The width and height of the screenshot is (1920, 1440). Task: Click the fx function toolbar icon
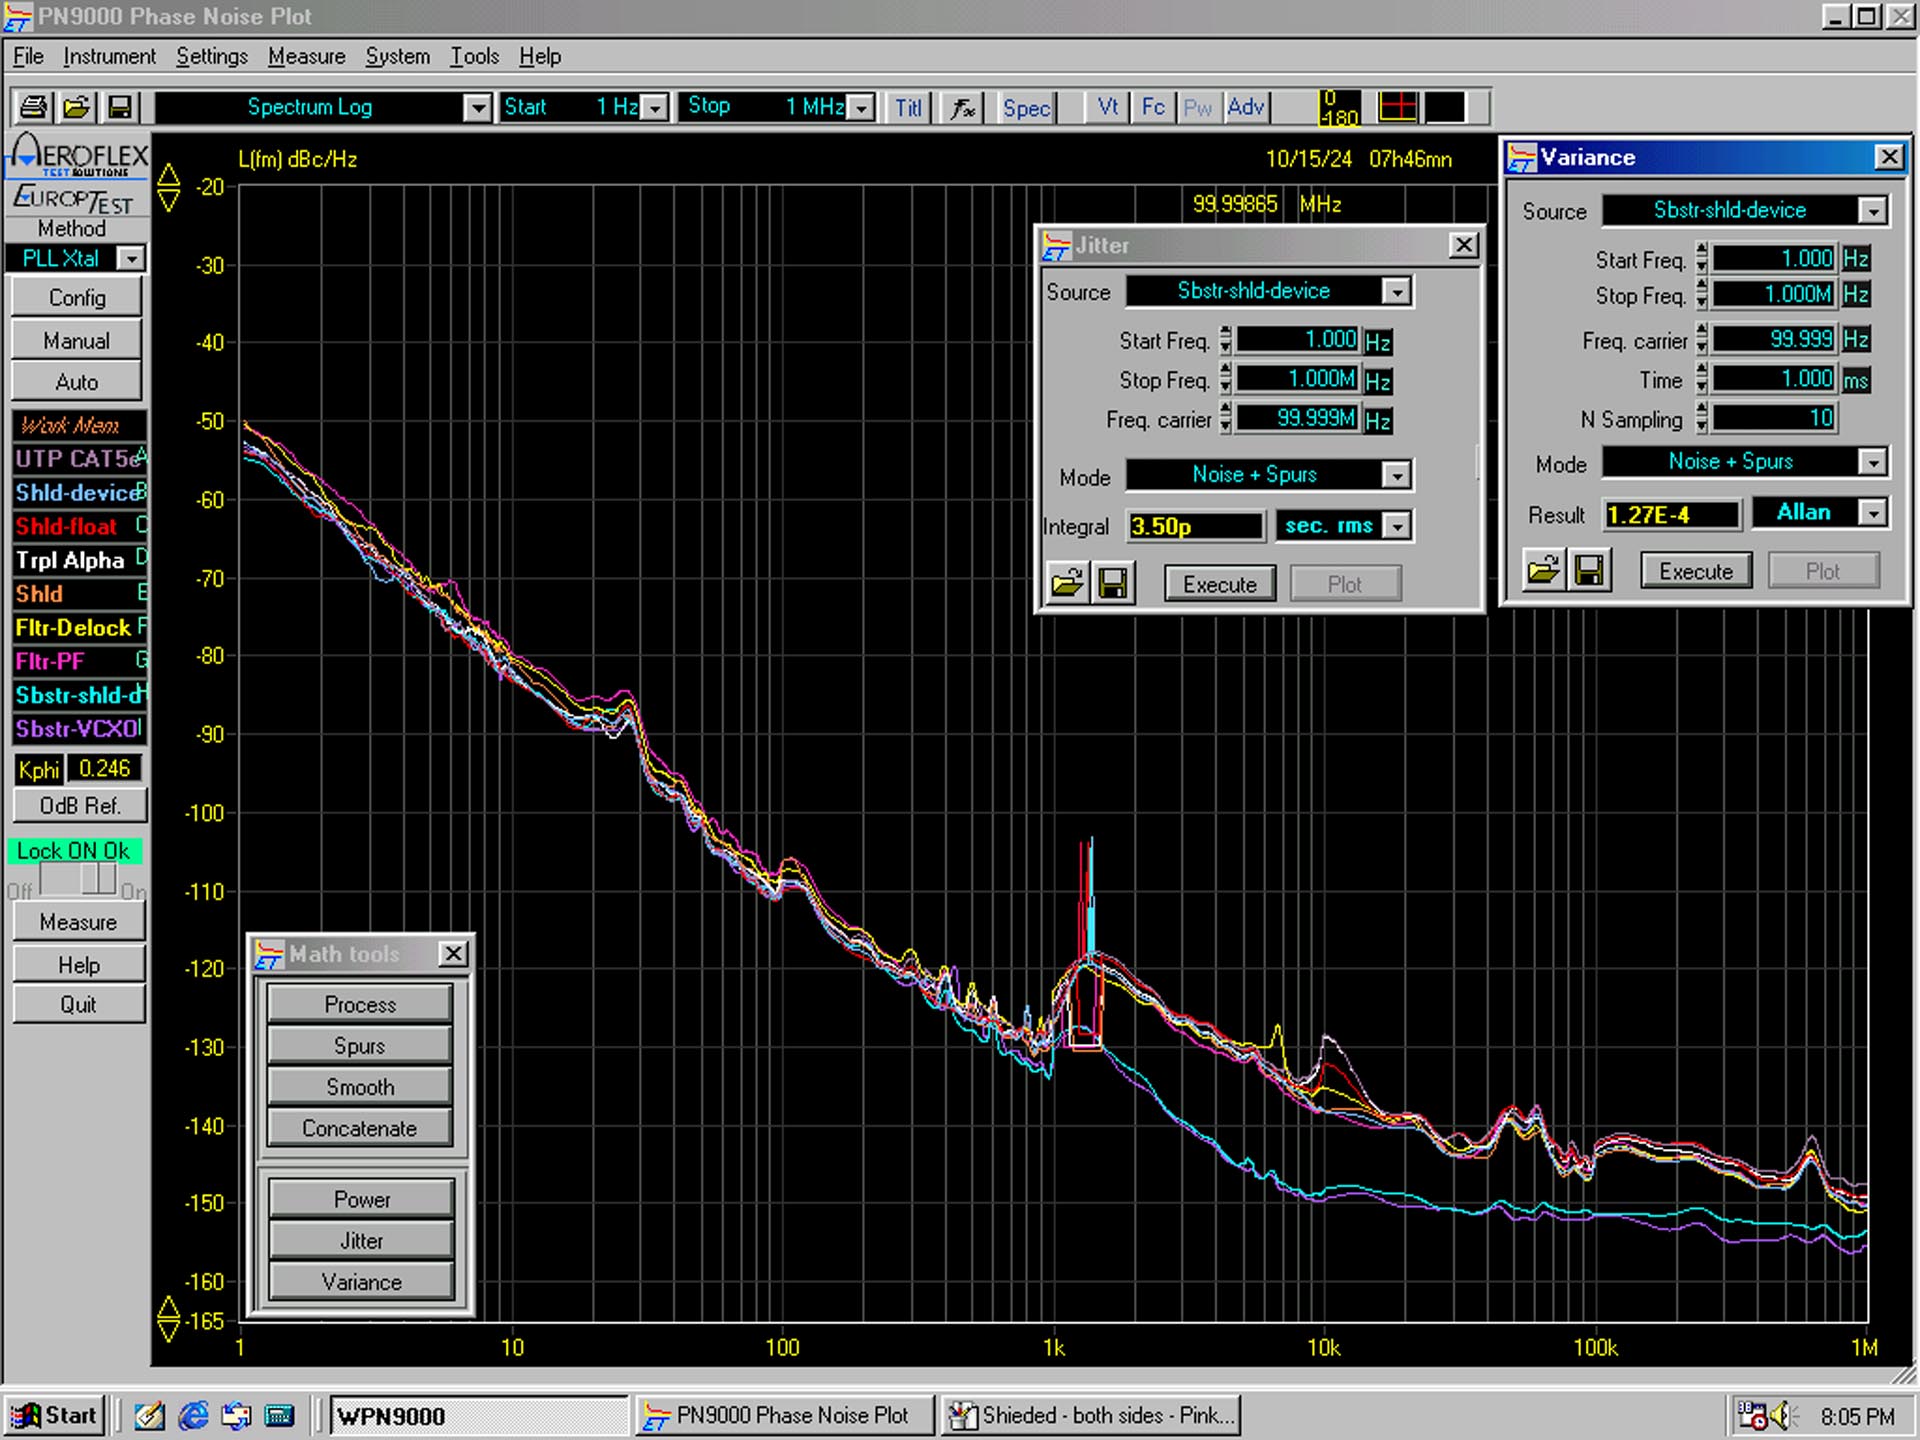(x=963, y=107)
